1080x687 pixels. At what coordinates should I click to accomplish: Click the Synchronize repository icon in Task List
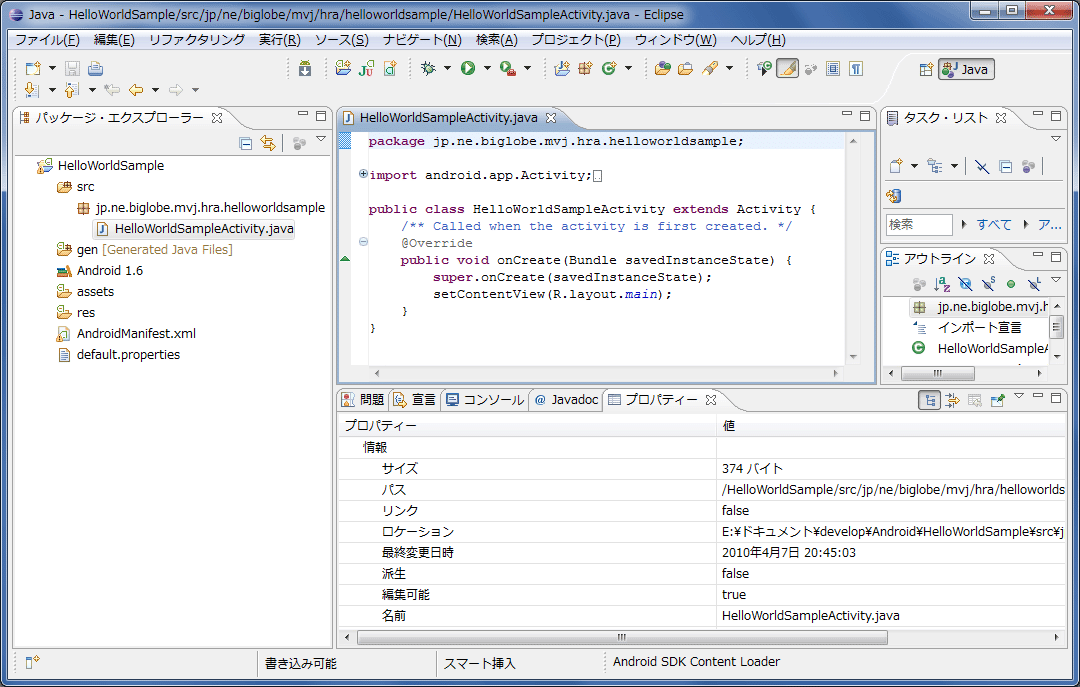pos(893,196)
